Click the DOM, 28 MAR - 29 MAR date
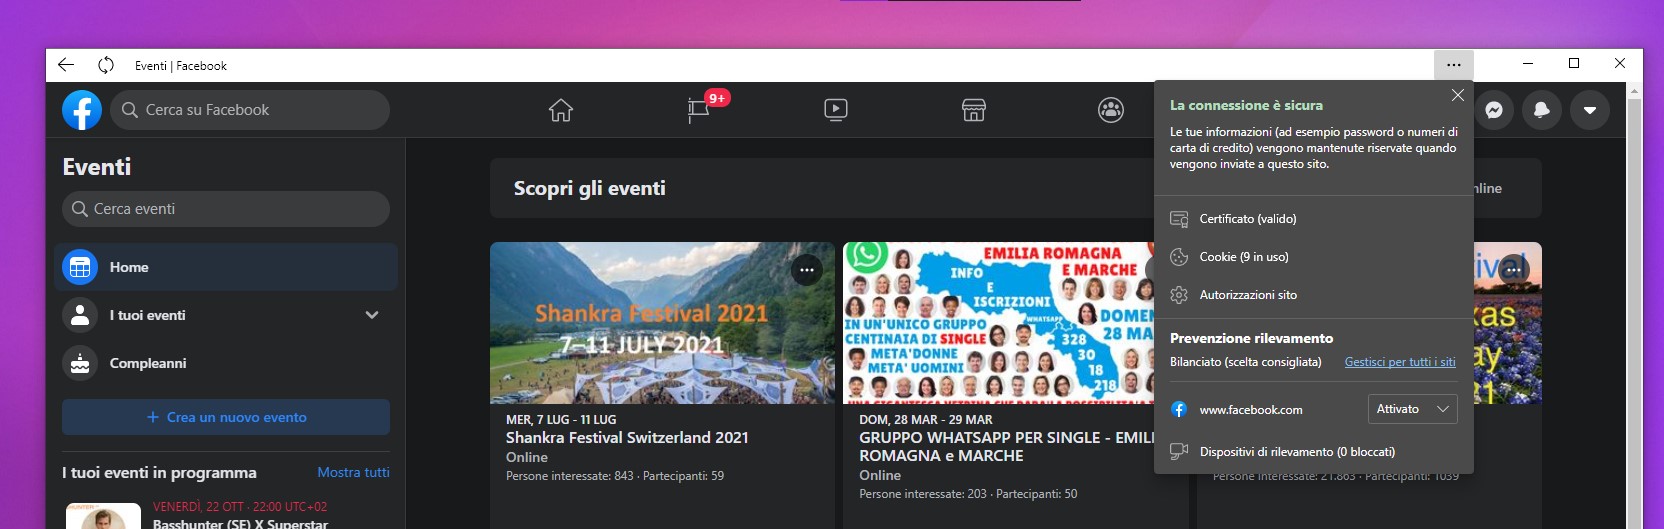Screen dimensions: 1664x529 pos(926,420)
